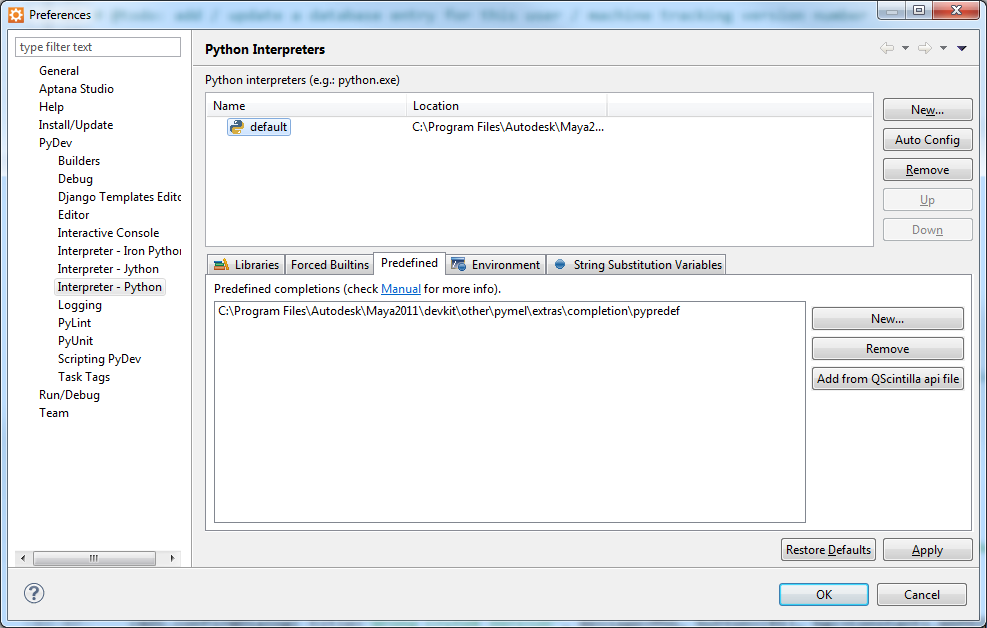Select Django Templates Editor item
This screenshot has height=628, width=987.
click(119, 197)
